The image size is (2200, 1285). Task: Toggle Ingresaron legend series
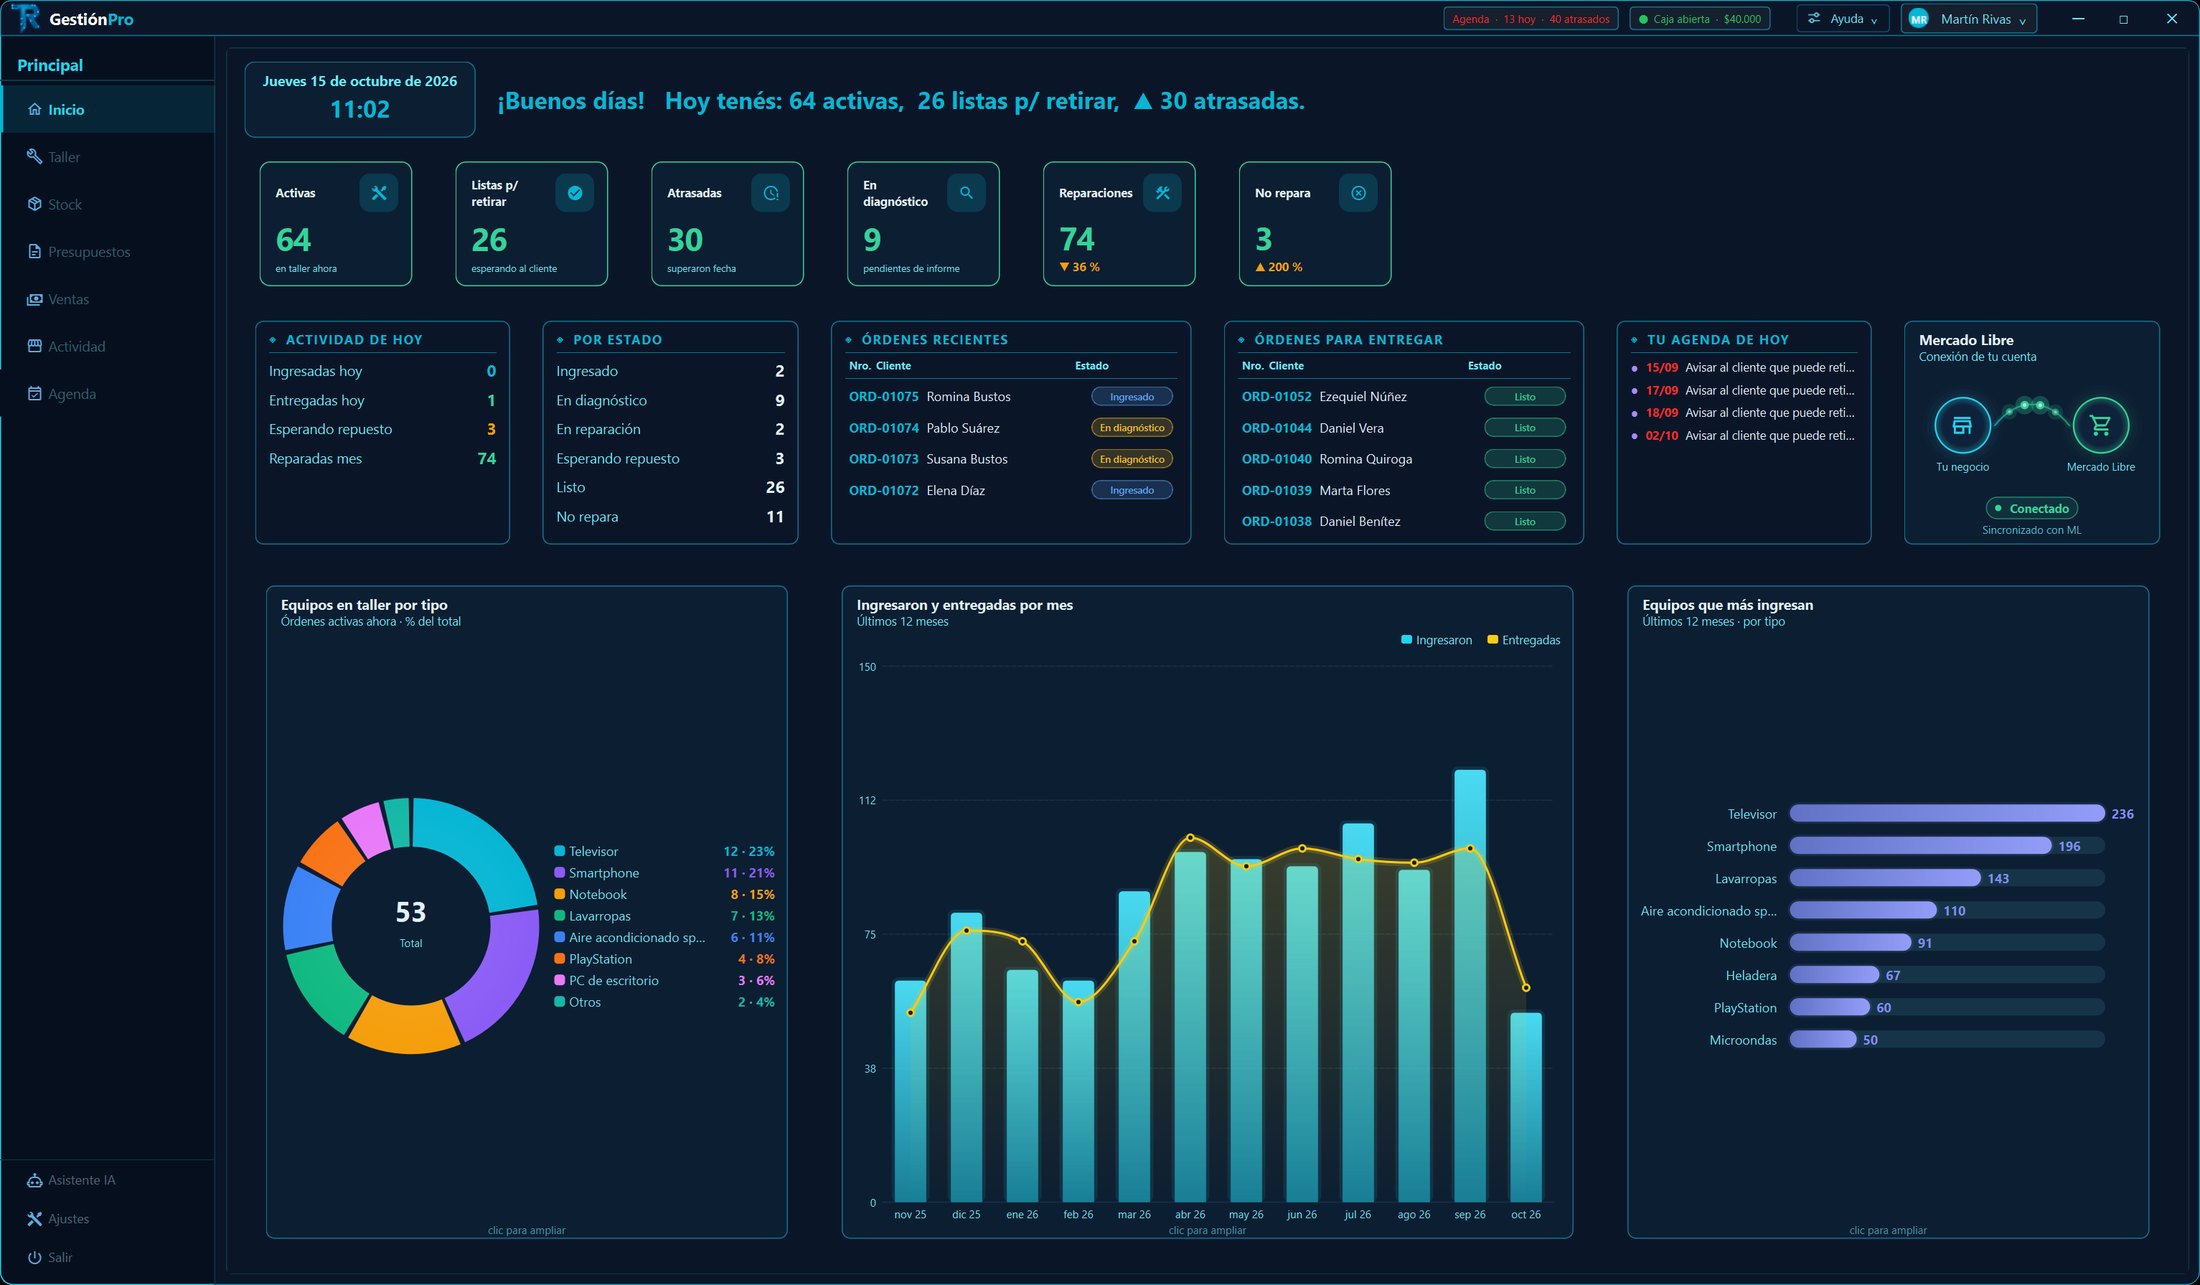(1437, 640)
